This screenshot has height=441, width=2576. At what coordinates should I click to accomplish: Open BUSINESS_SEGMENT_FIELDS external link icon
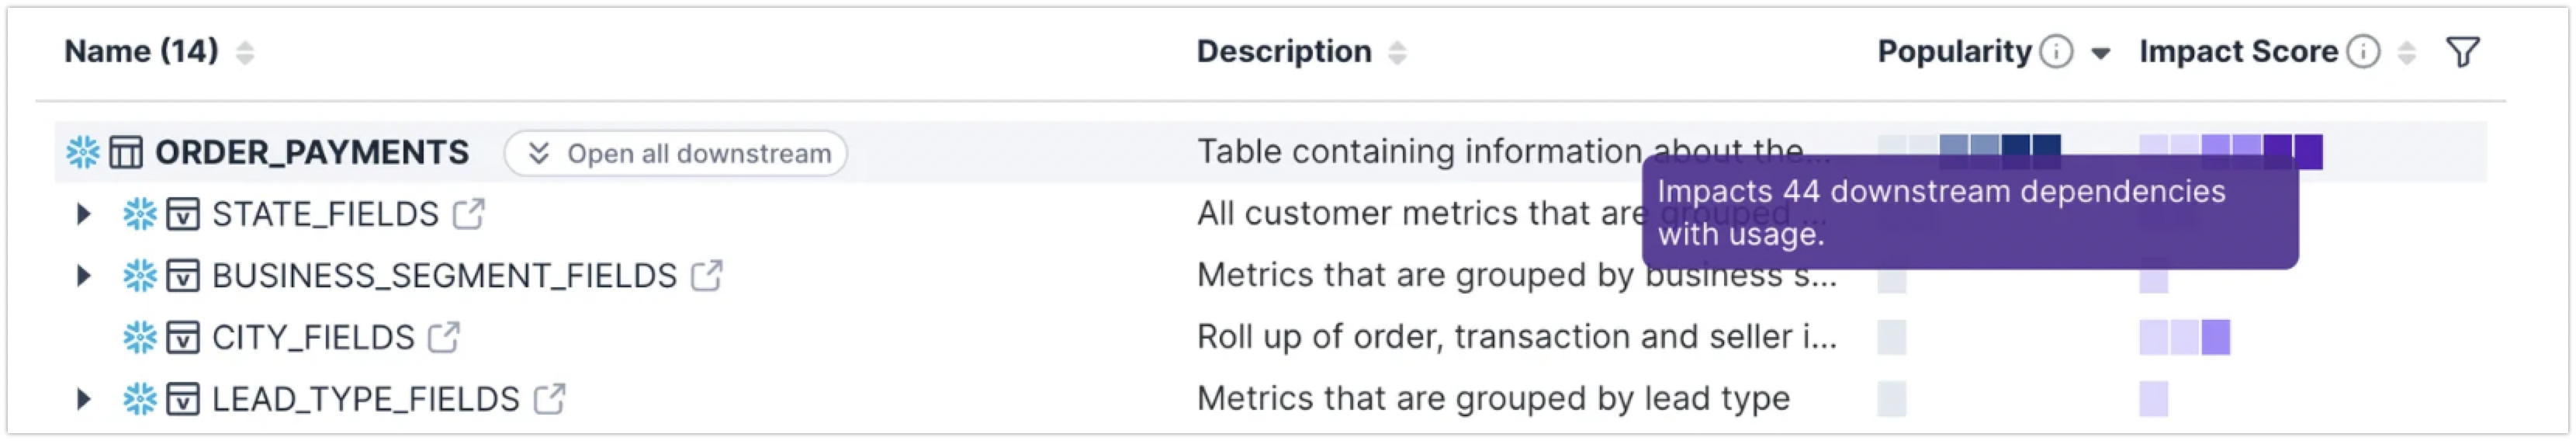(707, 276)
